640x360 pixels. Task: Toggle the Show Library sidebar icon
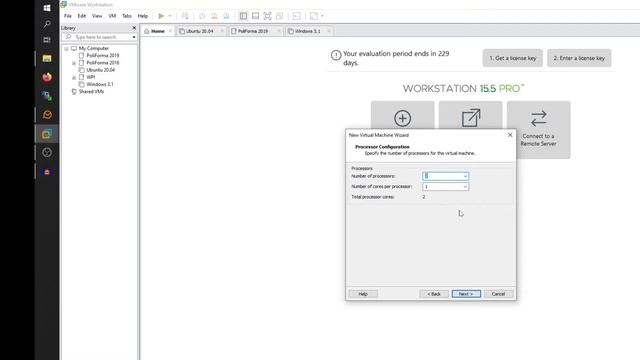243,16
